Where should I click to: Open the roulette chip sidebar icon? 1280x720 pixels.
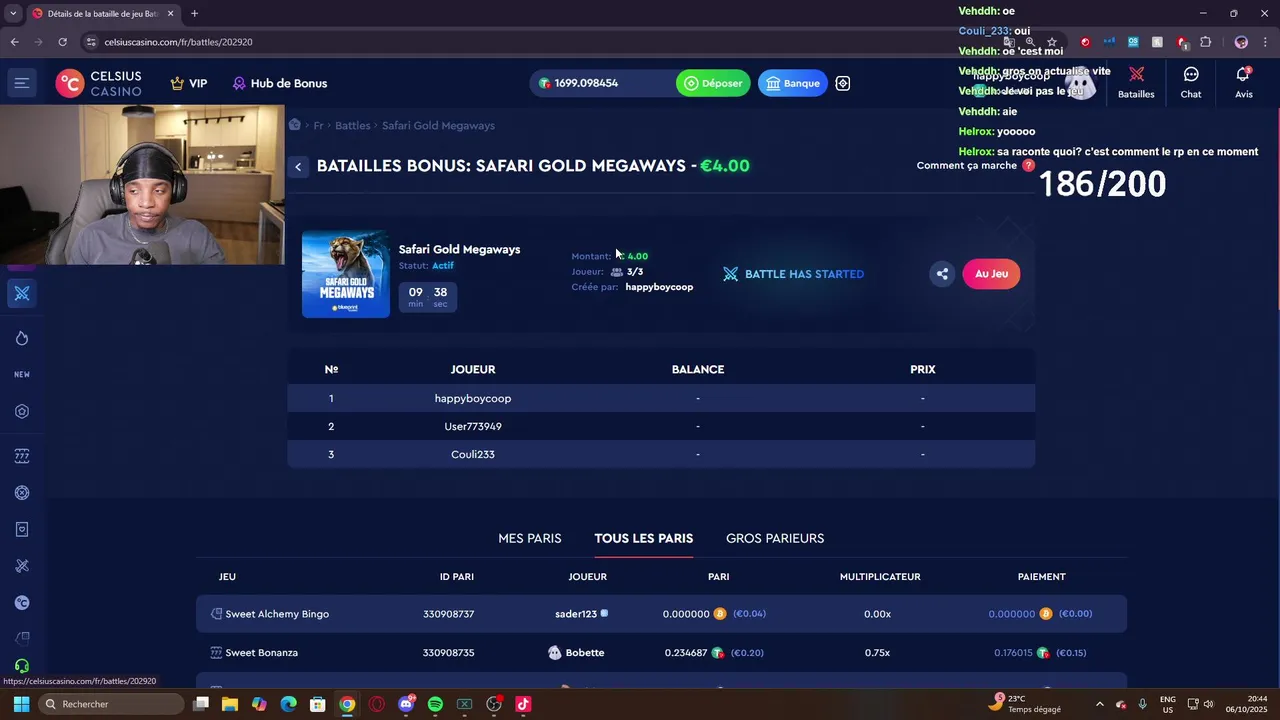point(22,493)
